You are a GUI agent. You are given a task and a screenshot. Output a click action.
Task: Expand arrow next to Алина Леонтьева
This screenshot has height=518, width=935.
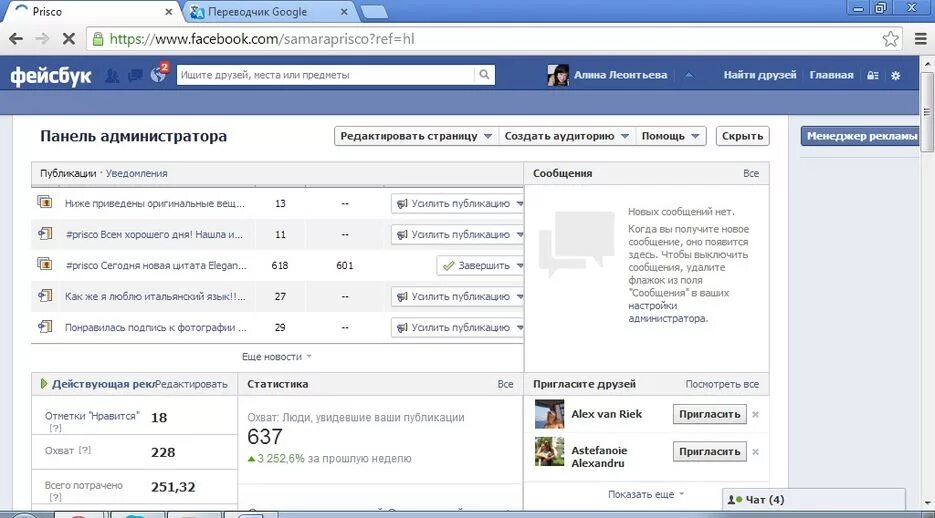(x=689, y=75)
